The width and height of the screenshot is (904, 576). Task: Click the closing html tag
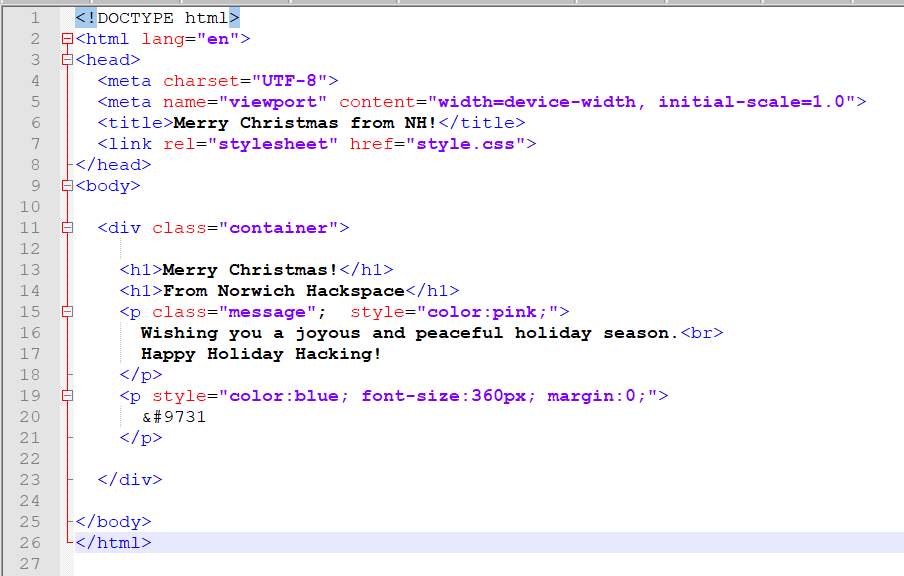click(x=114, y=543)
